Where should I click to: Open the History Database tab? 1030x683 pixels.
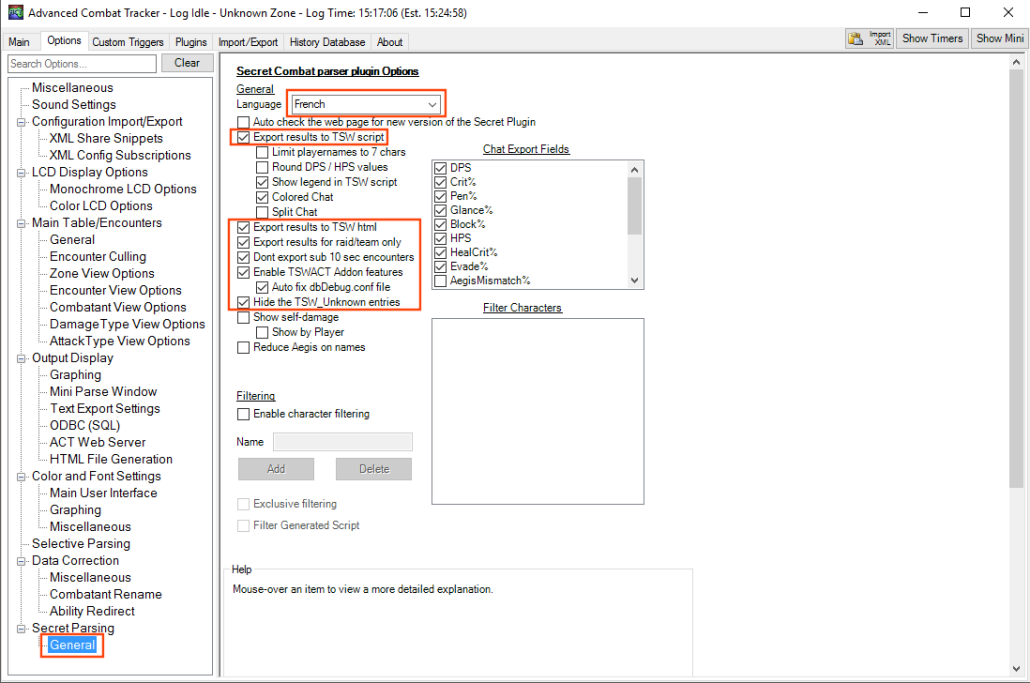pos(327,42)
